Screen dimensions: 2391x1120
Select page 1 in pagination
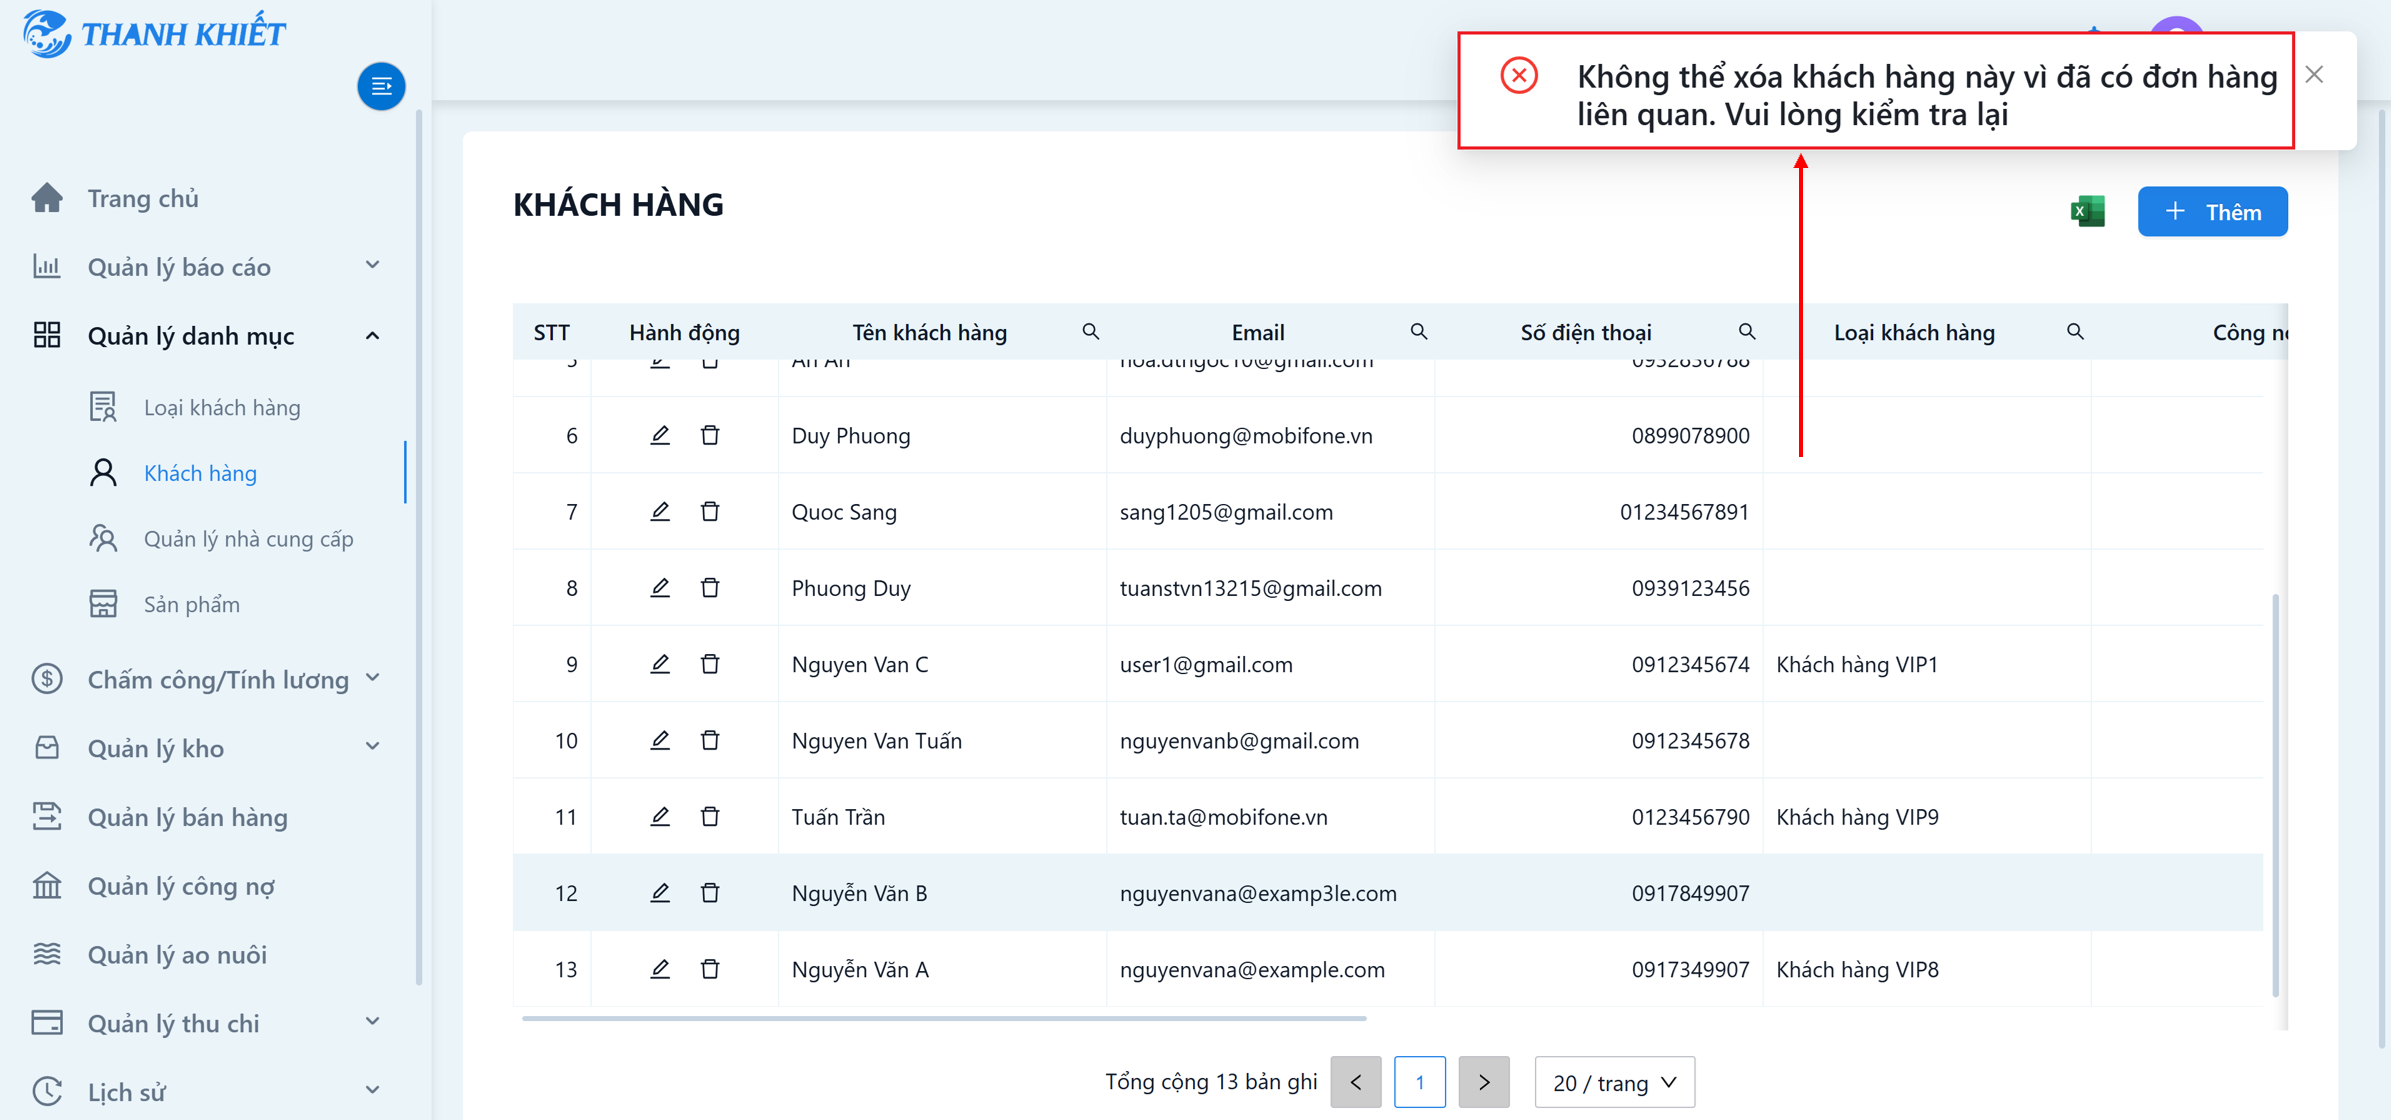pyautogui.click(x=1419, y=1082)
